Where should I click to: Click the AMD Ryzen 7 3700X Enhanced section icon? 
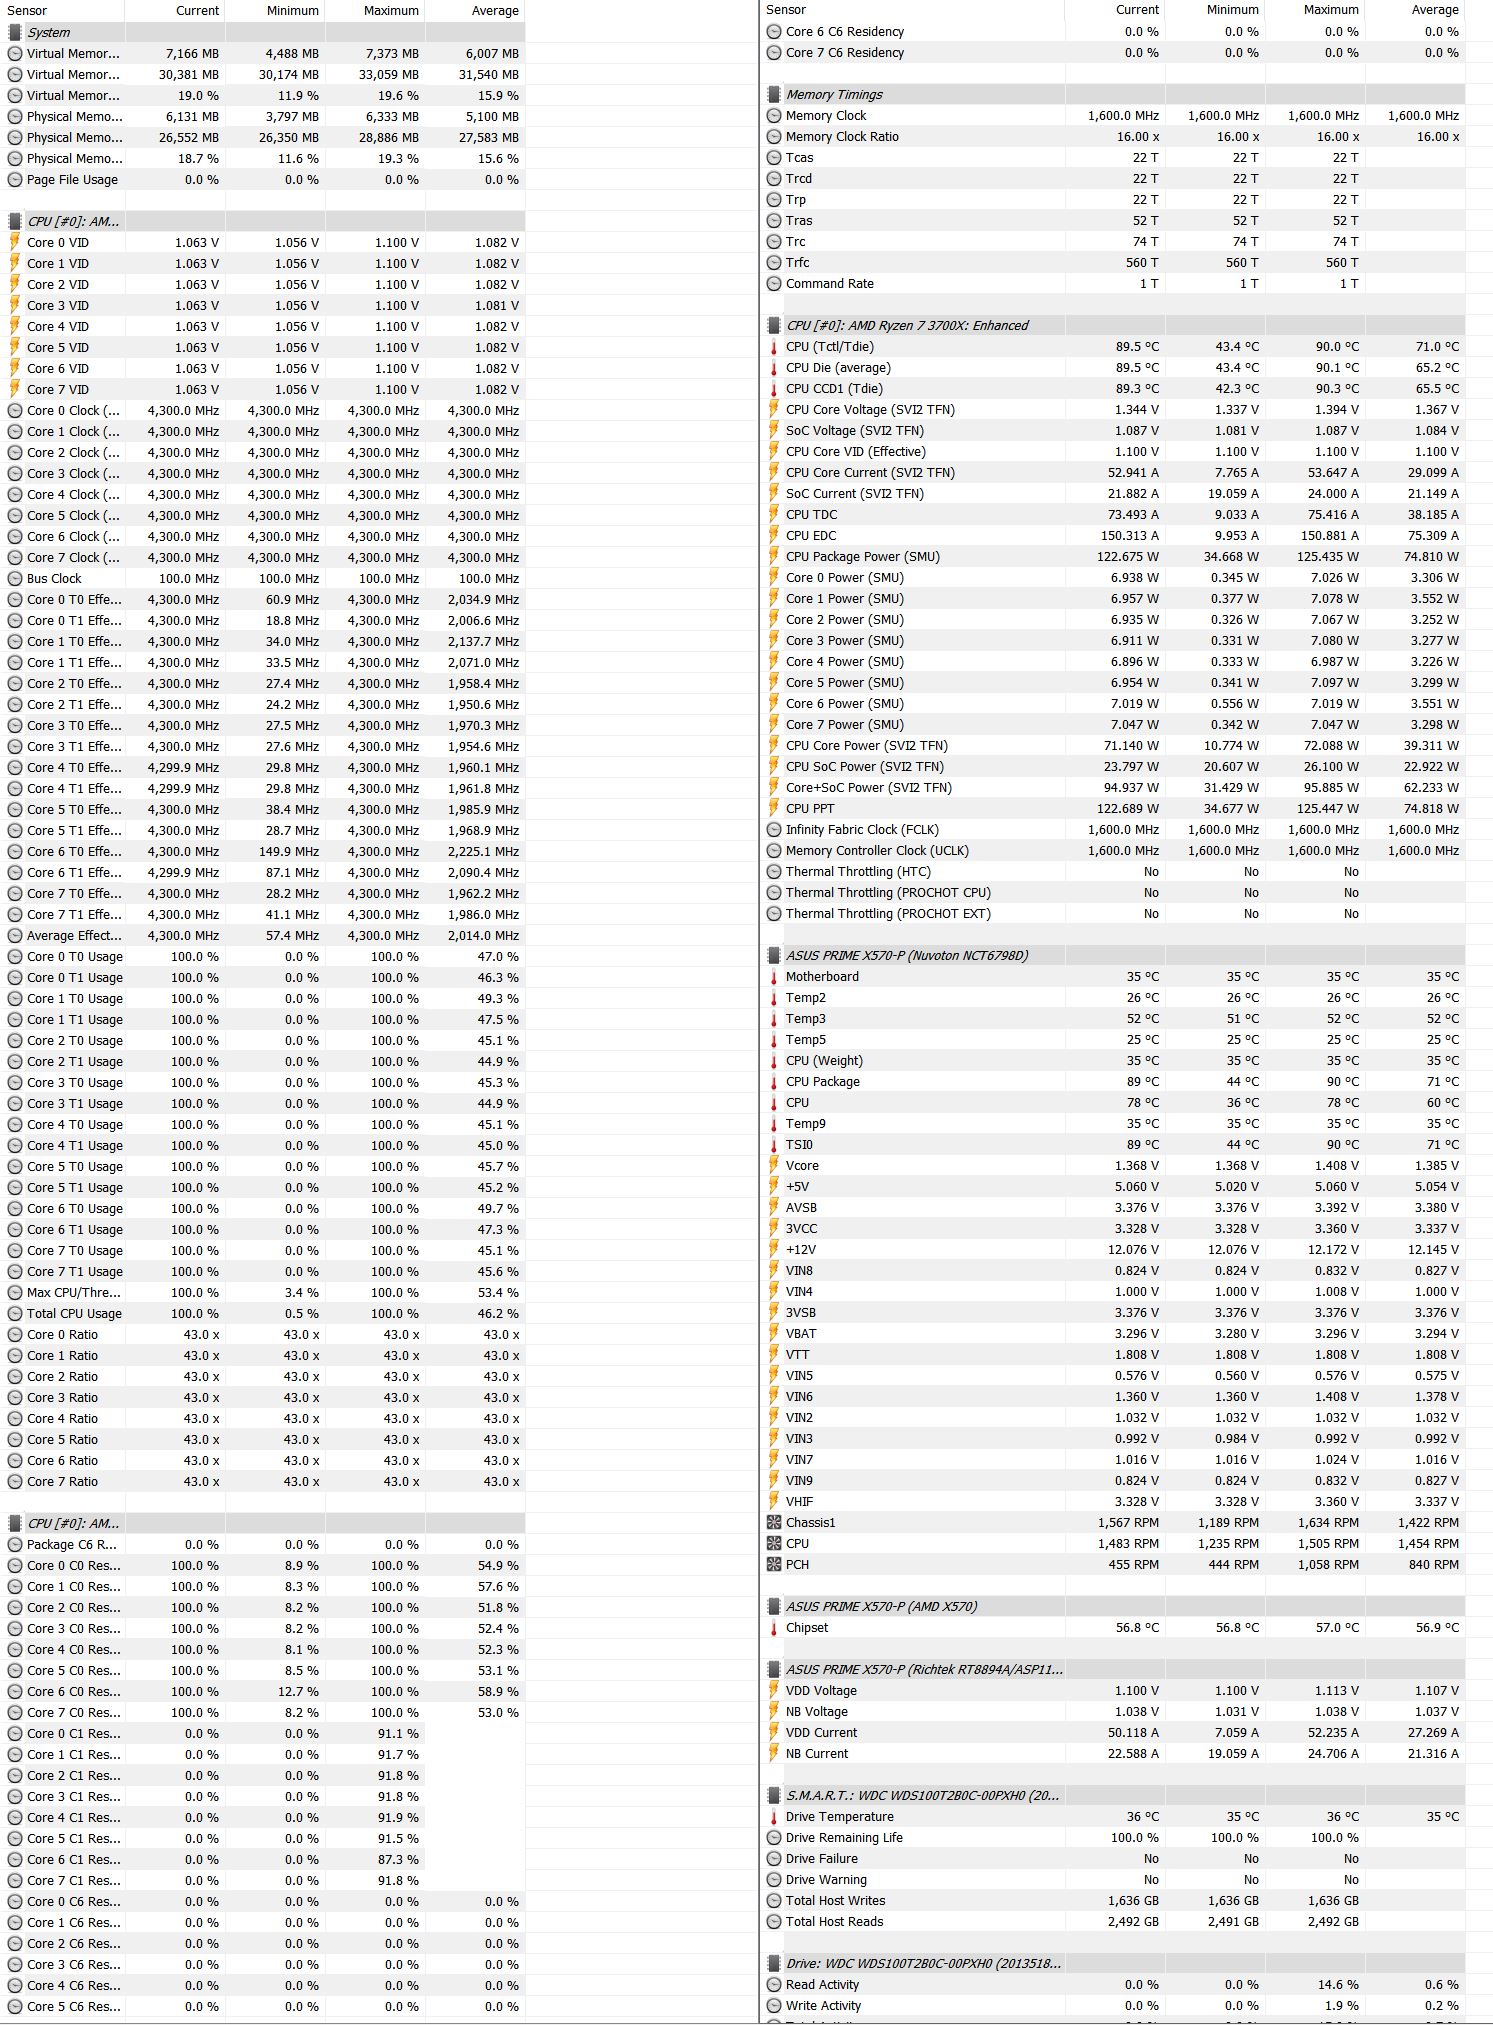tap(774, 326)
